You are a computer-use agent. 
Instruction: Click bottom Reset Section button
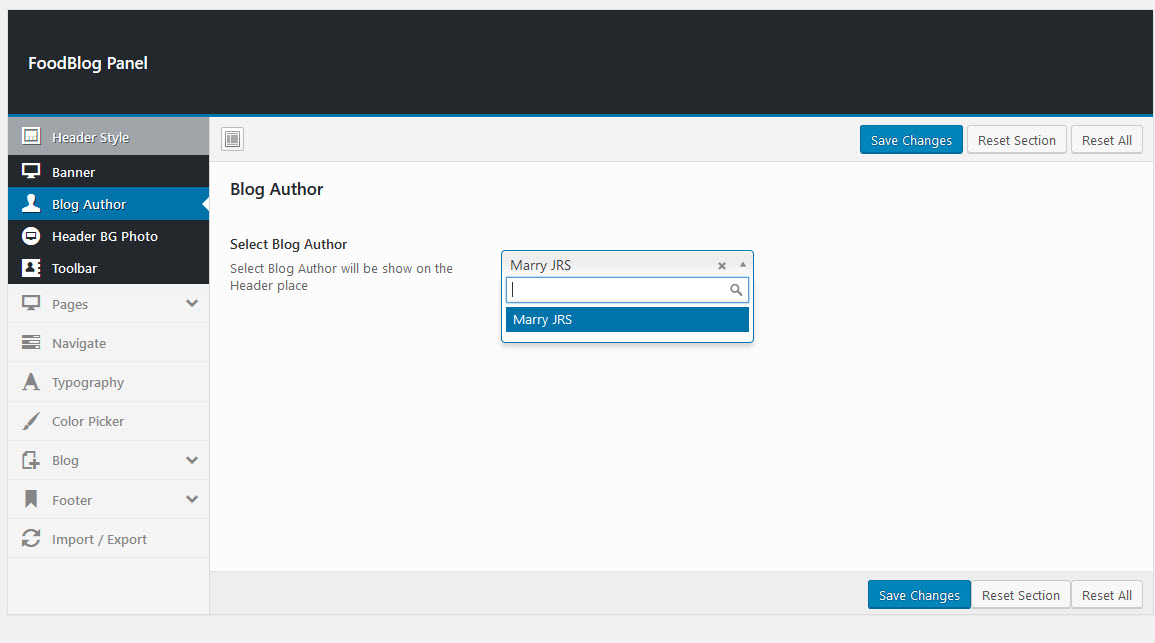click(x=1020, y=595)
